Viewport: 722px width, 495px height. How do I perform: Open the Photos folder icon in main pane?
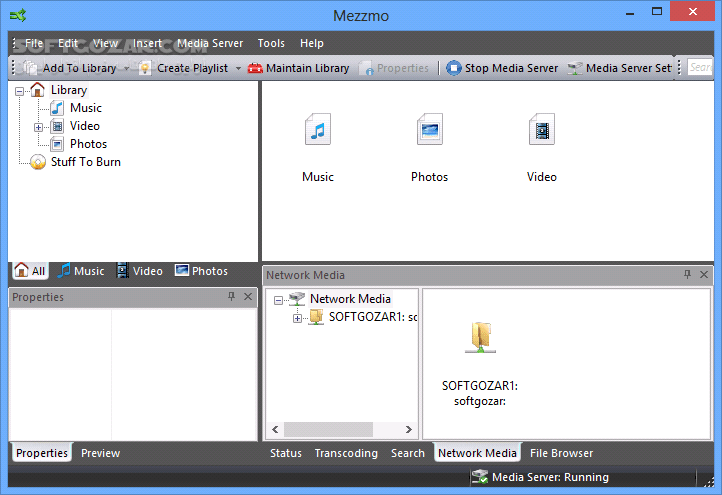coord(429,131)
